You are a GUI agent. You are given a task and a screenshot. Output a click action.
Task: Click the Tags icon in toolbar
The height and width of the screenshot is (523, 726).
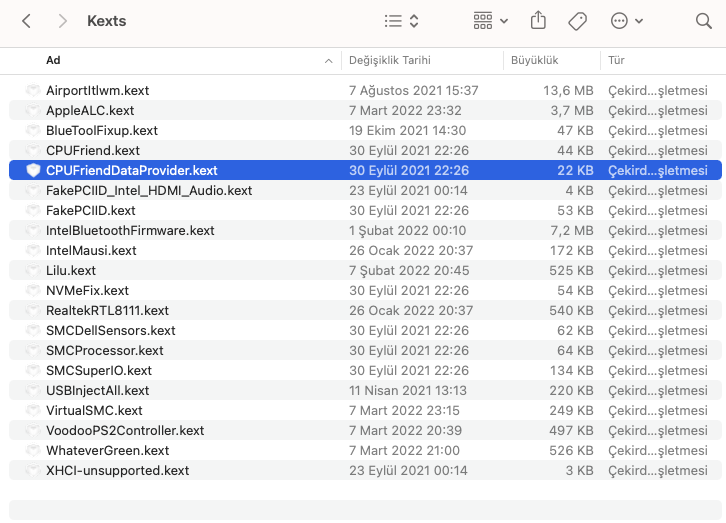(577, 21)
